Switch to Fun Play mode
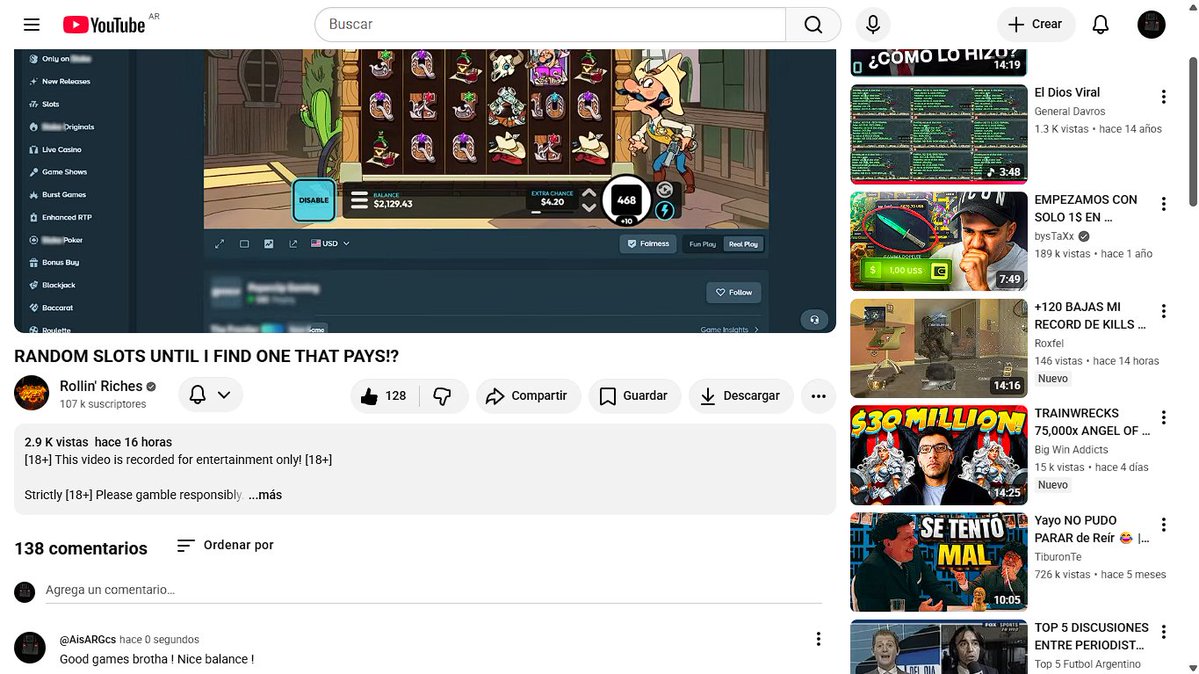This screenshot has width=1199, height=674. [x=702, y=244]
